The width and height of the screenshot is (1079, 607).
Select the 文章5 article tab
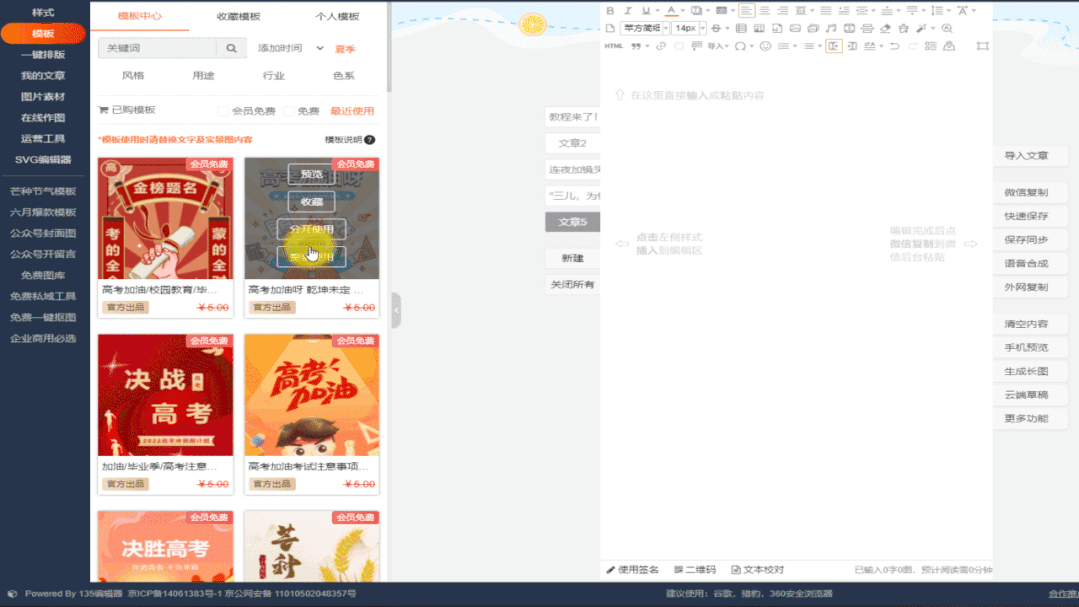tap(573, 222)
